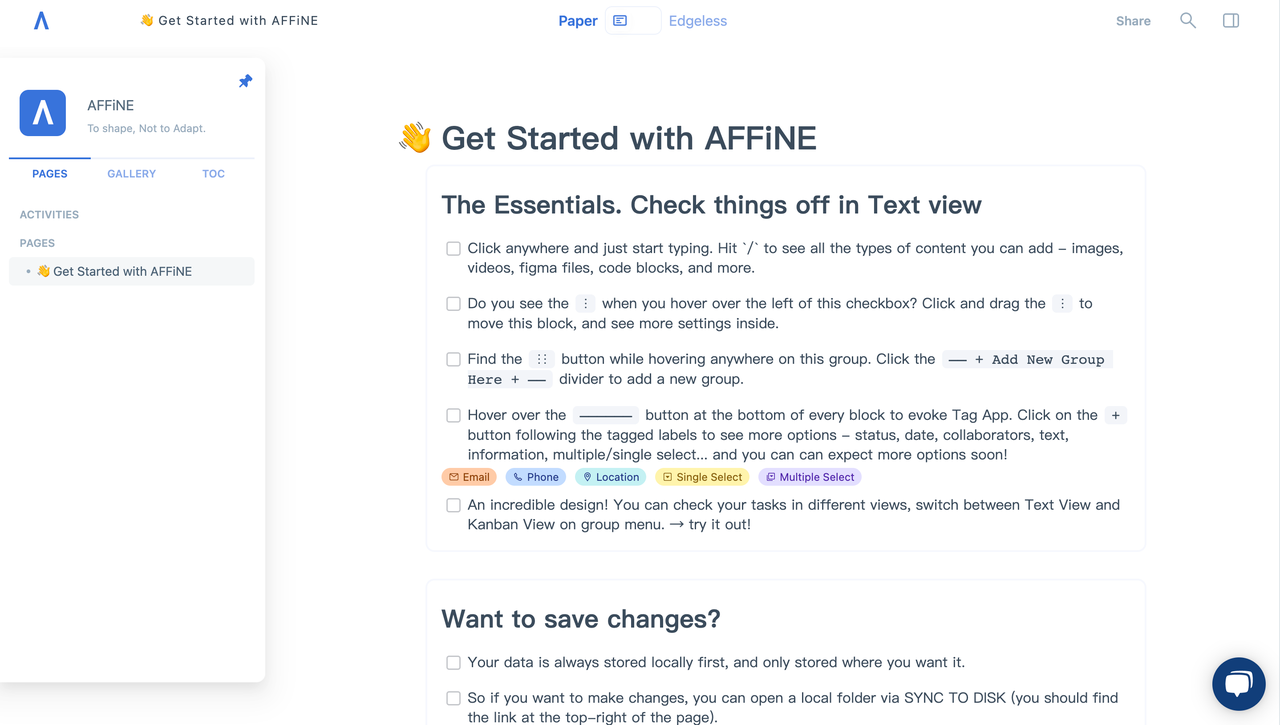Click the AFFiNE workspace avatar
Image resolution: width=1280 pixels, height=725 pixels.
[43, 113]
